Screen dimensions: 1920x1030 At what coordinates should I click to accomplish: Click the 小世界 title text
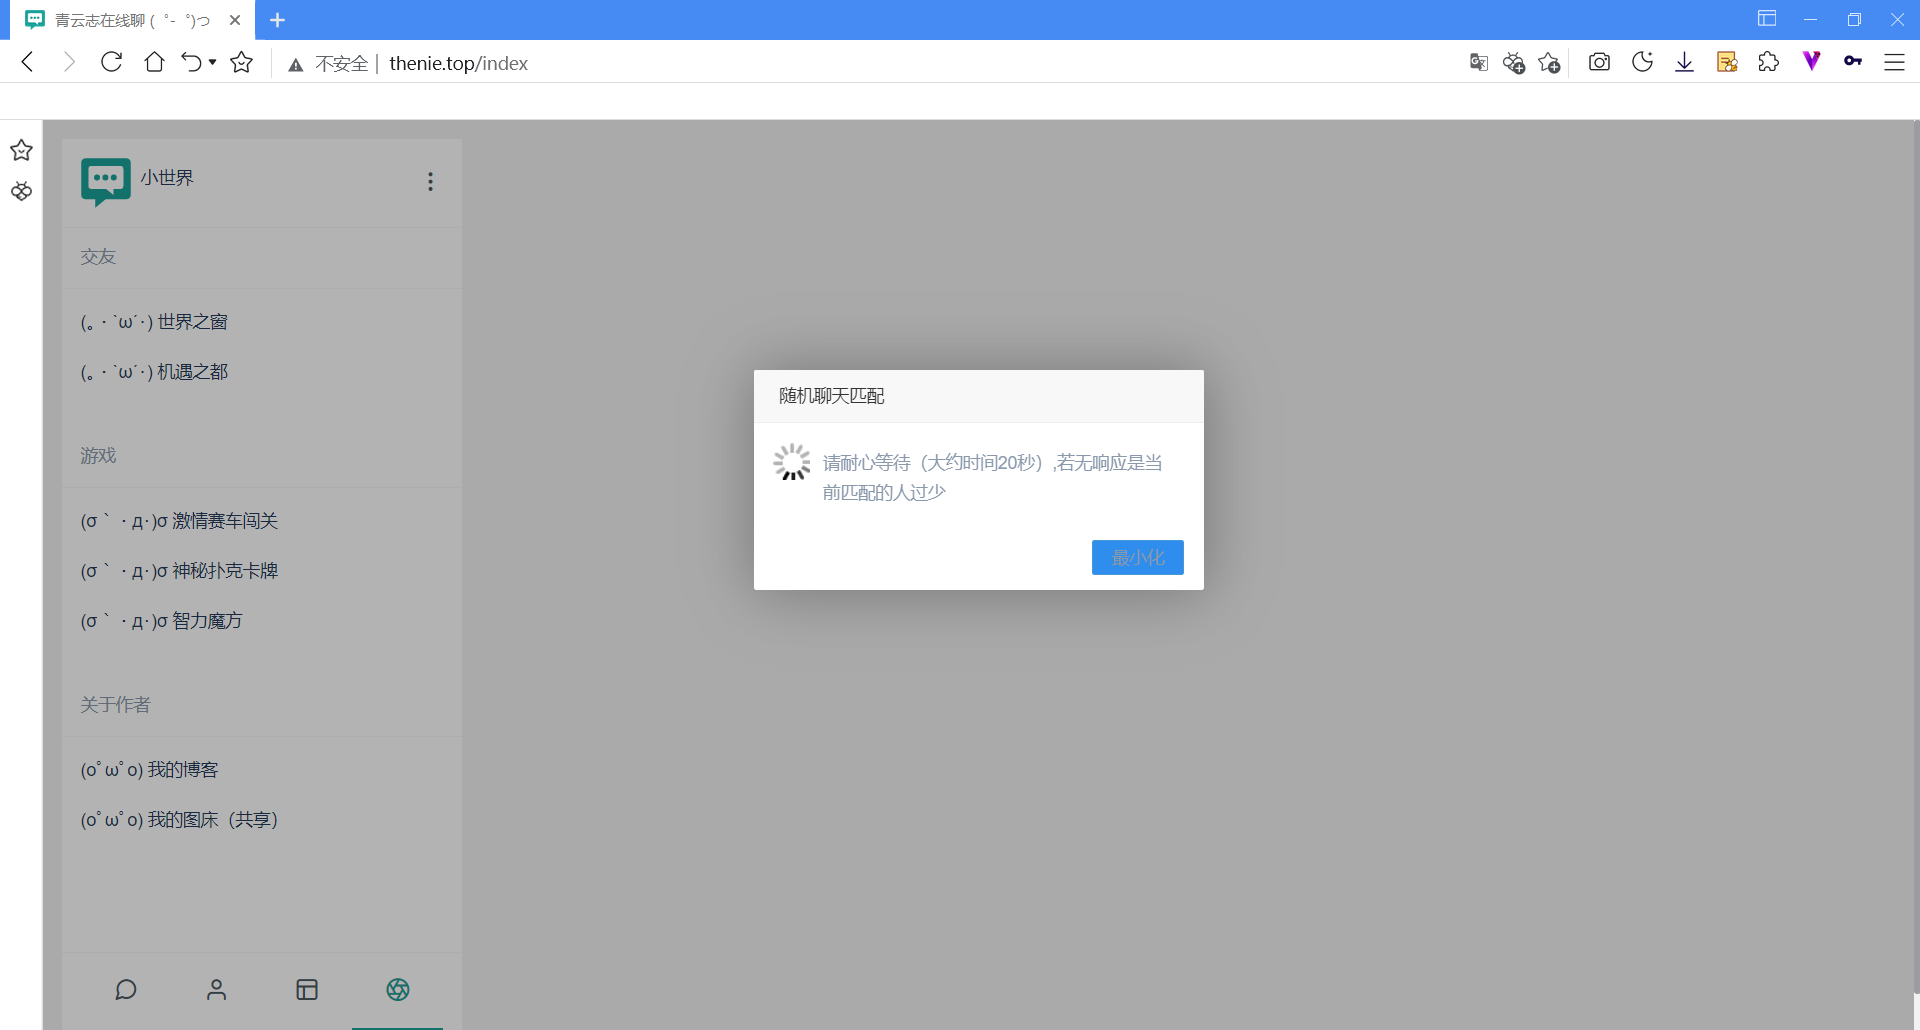pos(167,178)
